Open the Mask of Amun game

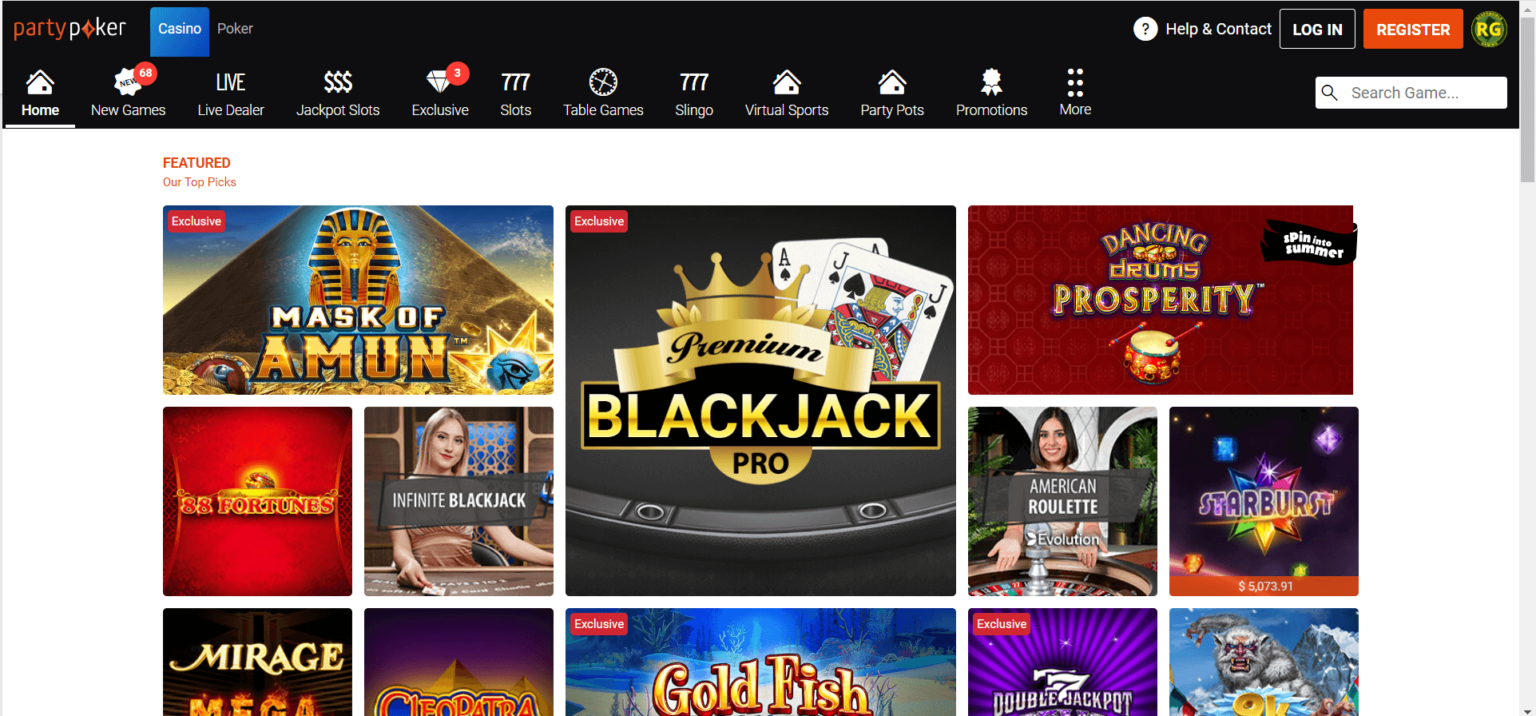pyautogui.click(x=358, y=300)
